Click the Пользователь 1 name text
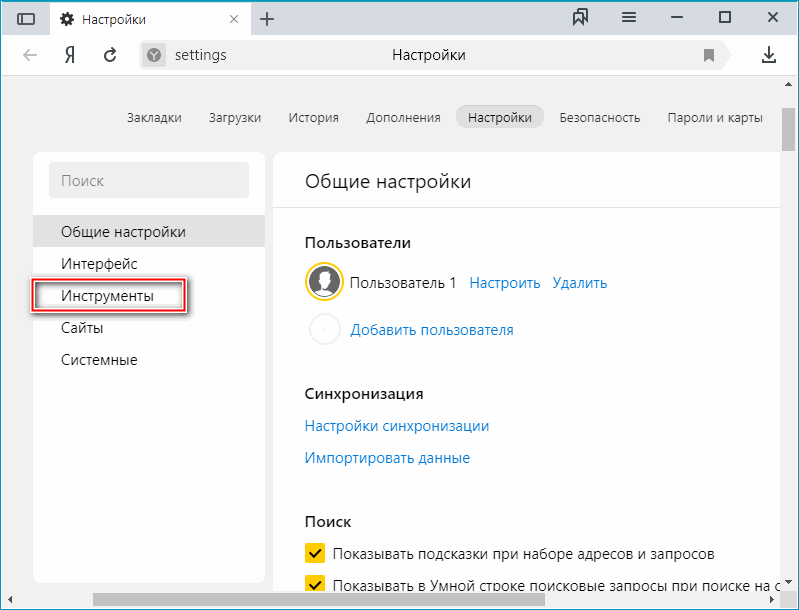The width and height of the screenshot is (799, 610). 403,283
